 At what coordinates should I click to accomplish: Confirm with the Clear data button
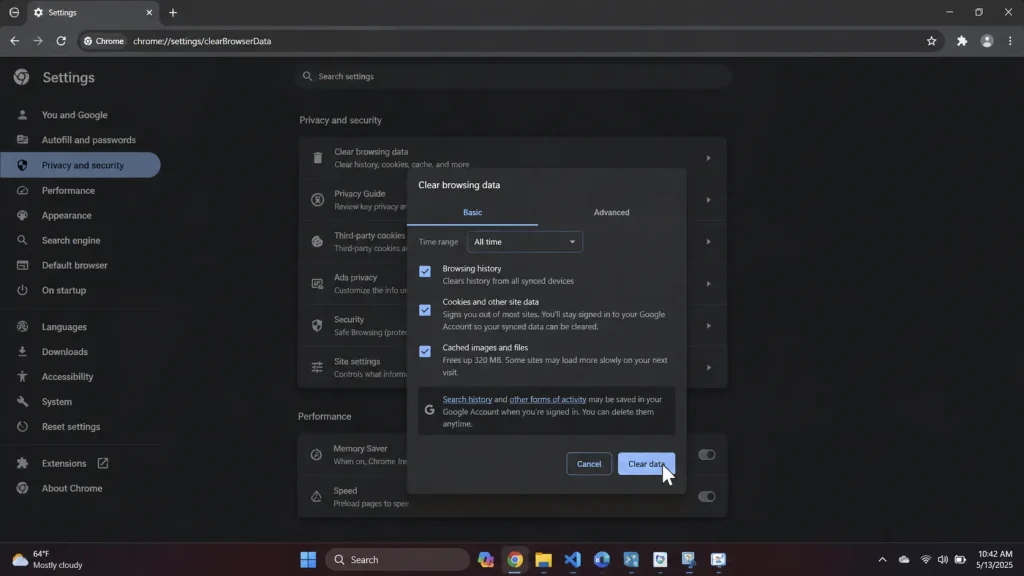[646, 464]
